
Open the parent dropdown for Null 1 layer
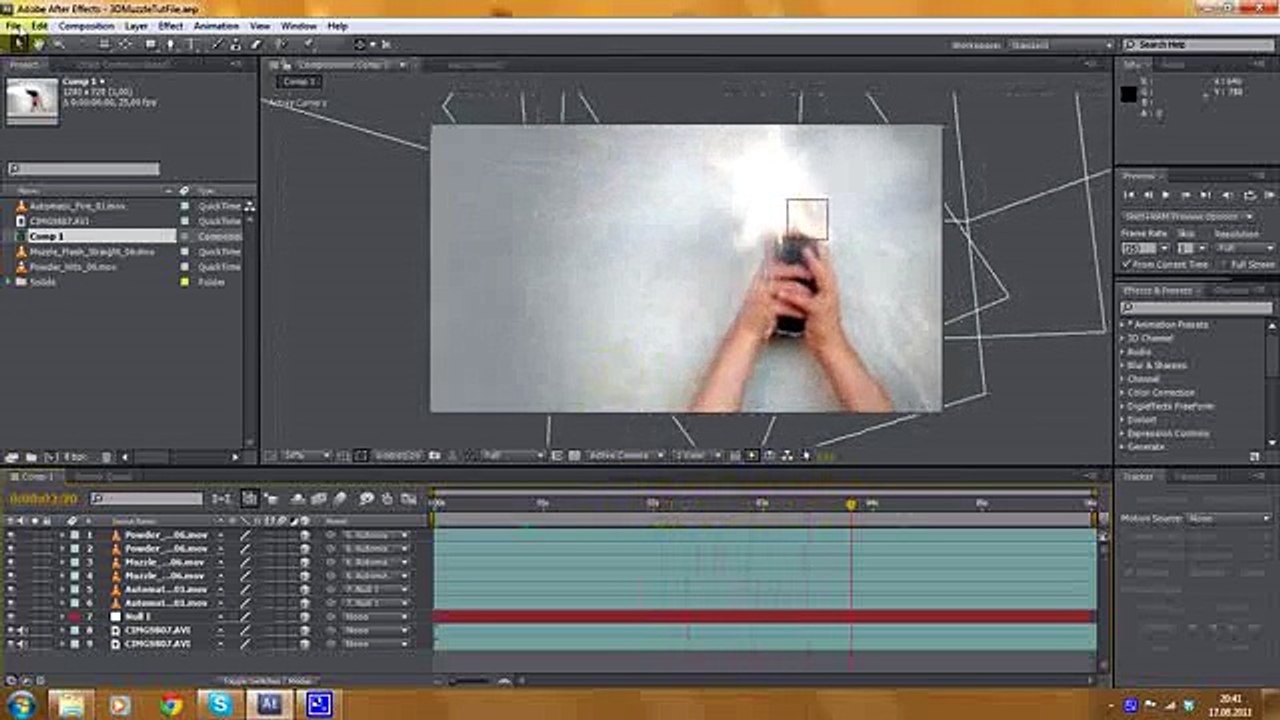(375, 617)
